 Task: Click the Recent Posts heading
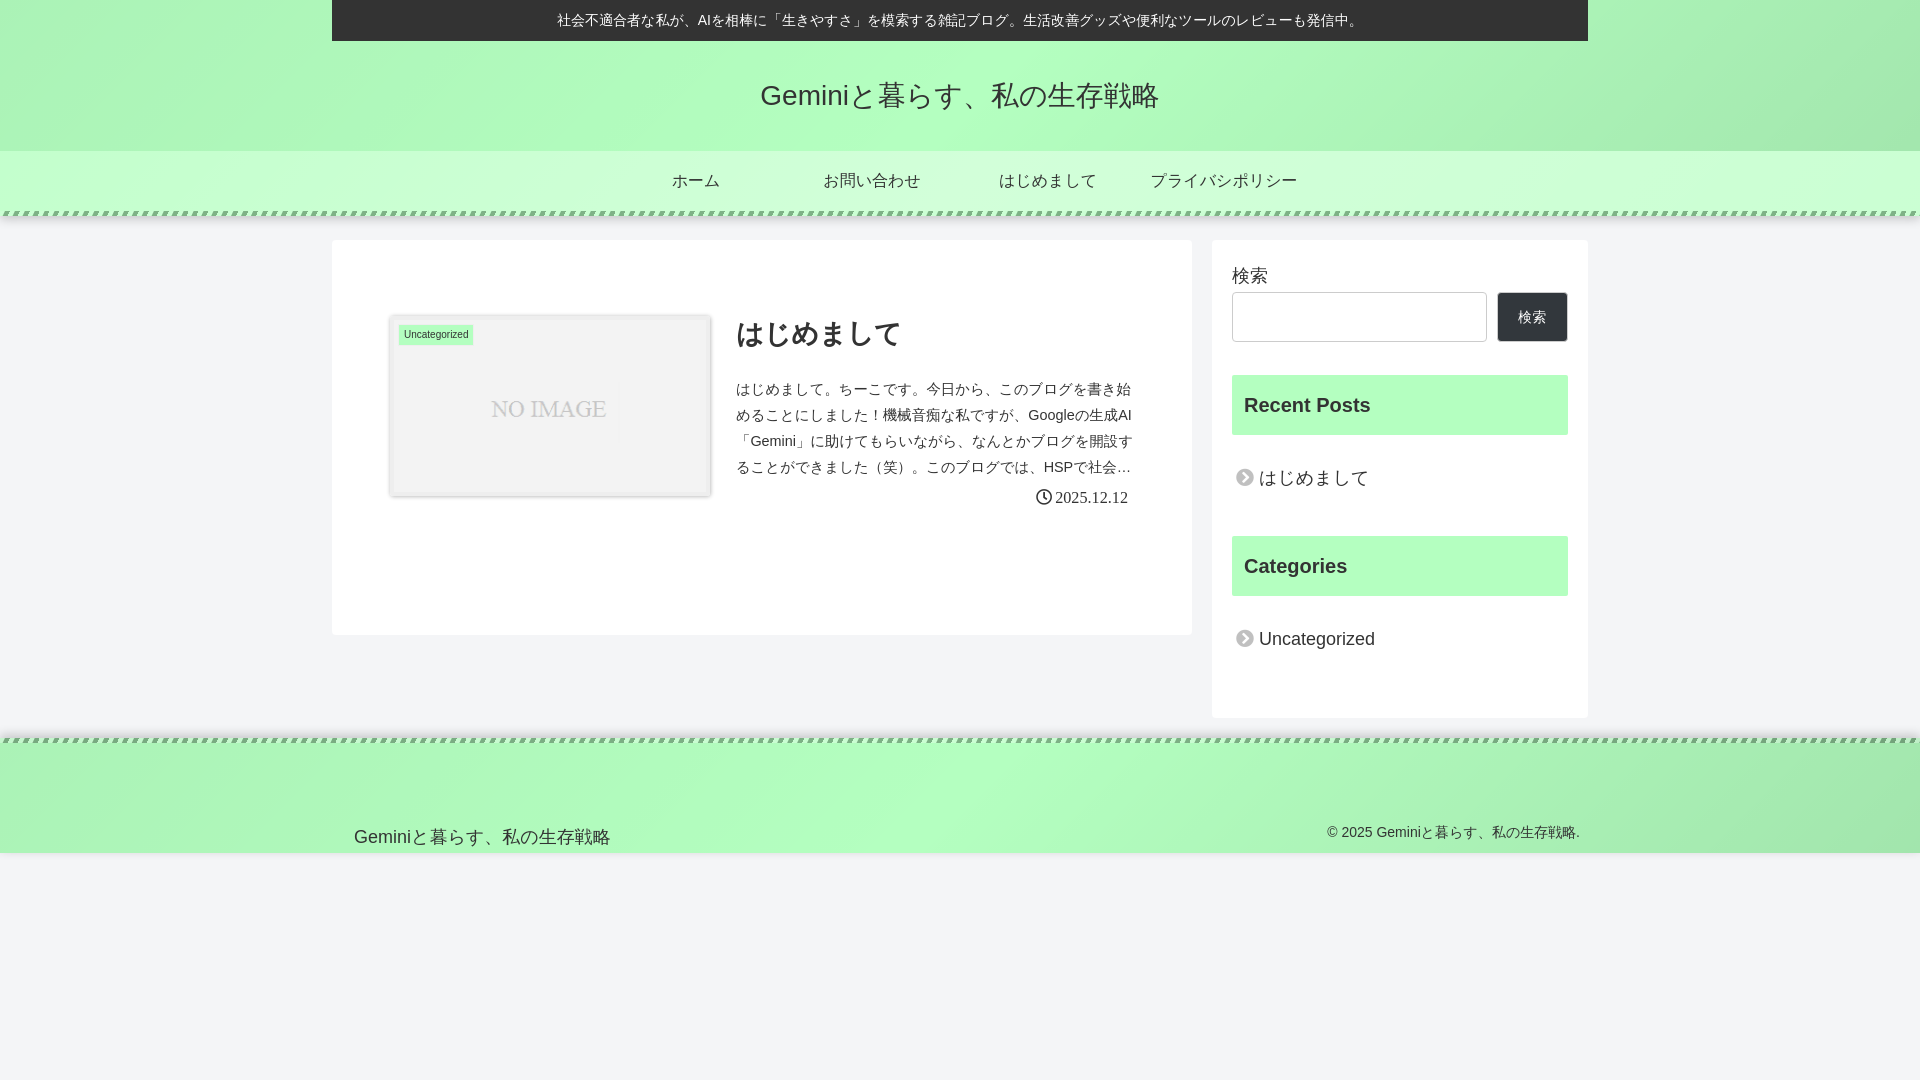point(1400,405)
